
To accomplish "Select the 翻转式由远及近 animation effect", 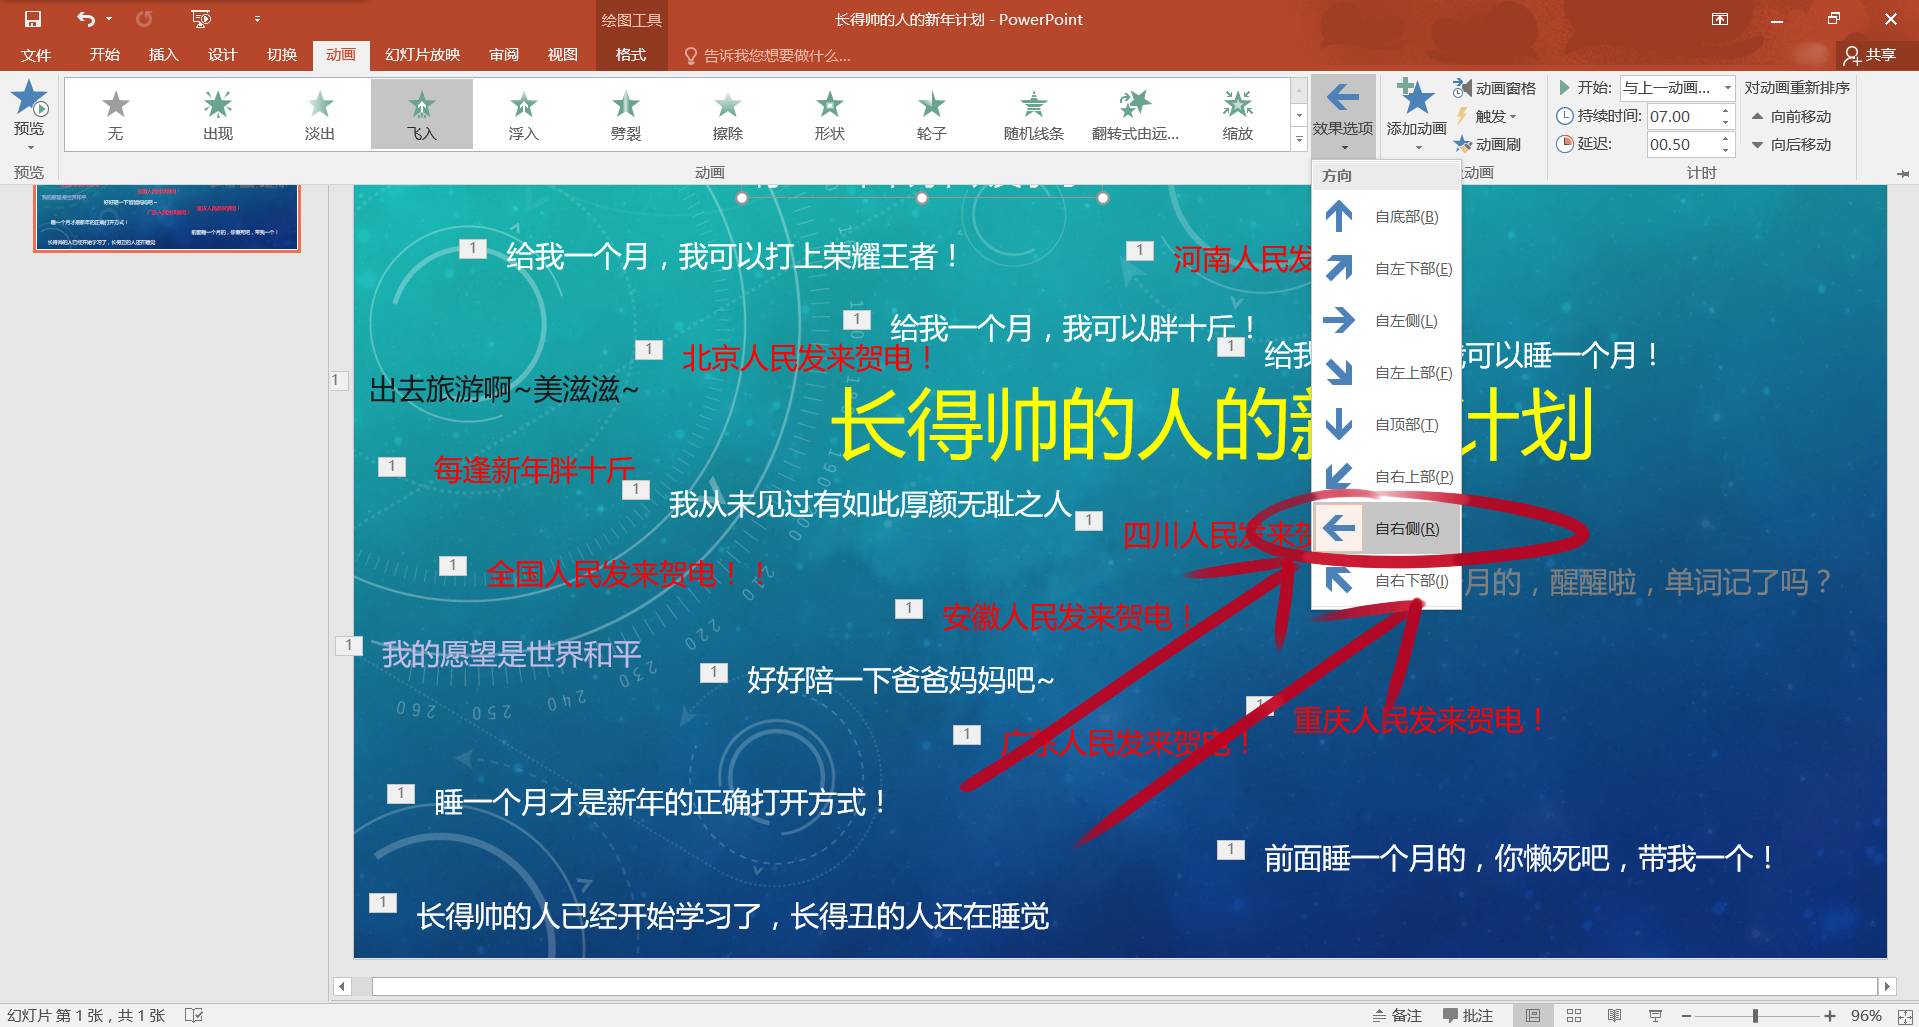I will [1136, 115].
